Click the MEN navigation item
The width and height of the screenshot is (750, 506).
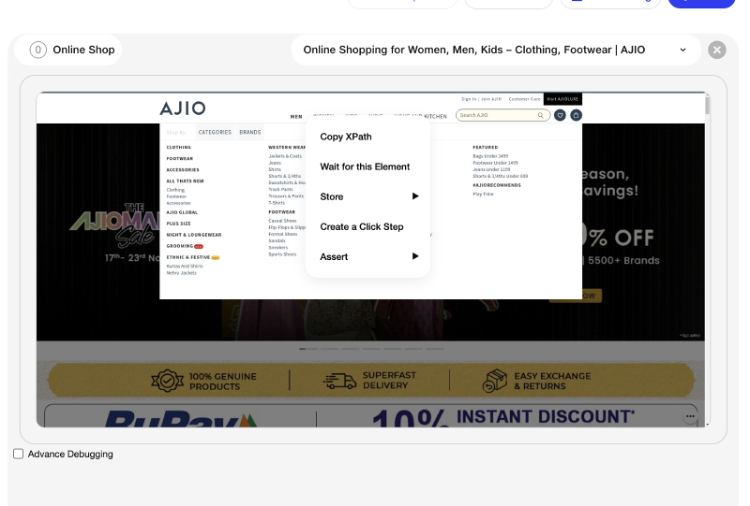click(x=296, y=116)
